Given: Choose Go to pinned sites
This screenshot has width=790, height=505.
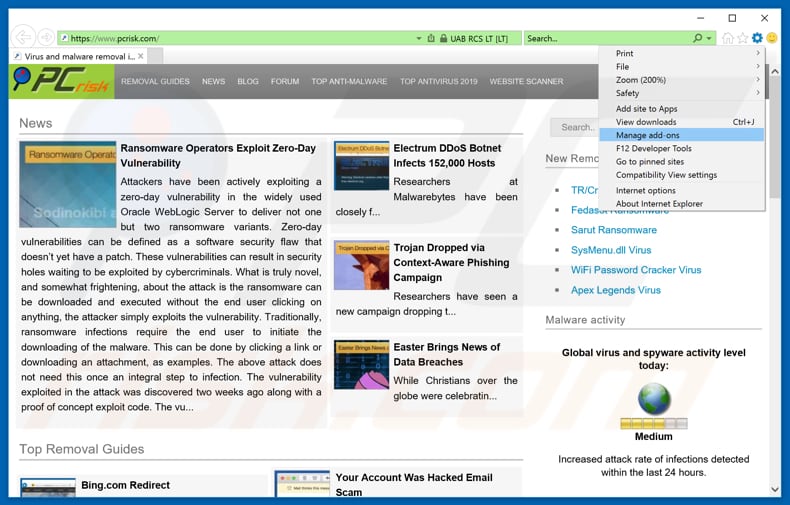Looking at the screenshot, I should pos(682,161).
